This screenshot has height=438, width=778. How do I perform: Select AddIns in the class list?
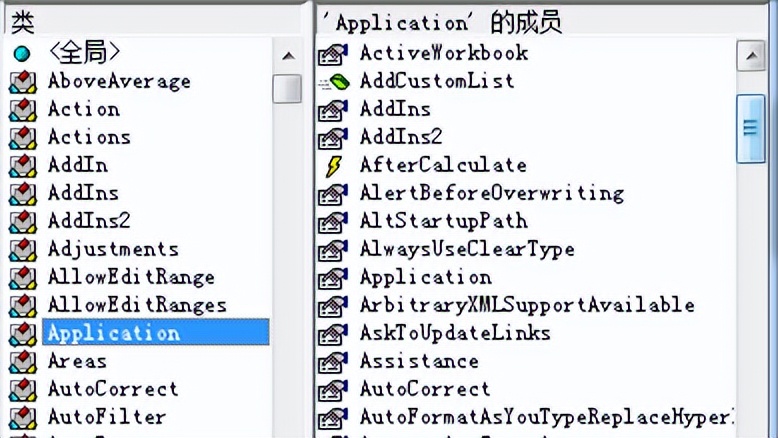click(x=83, y=193)
